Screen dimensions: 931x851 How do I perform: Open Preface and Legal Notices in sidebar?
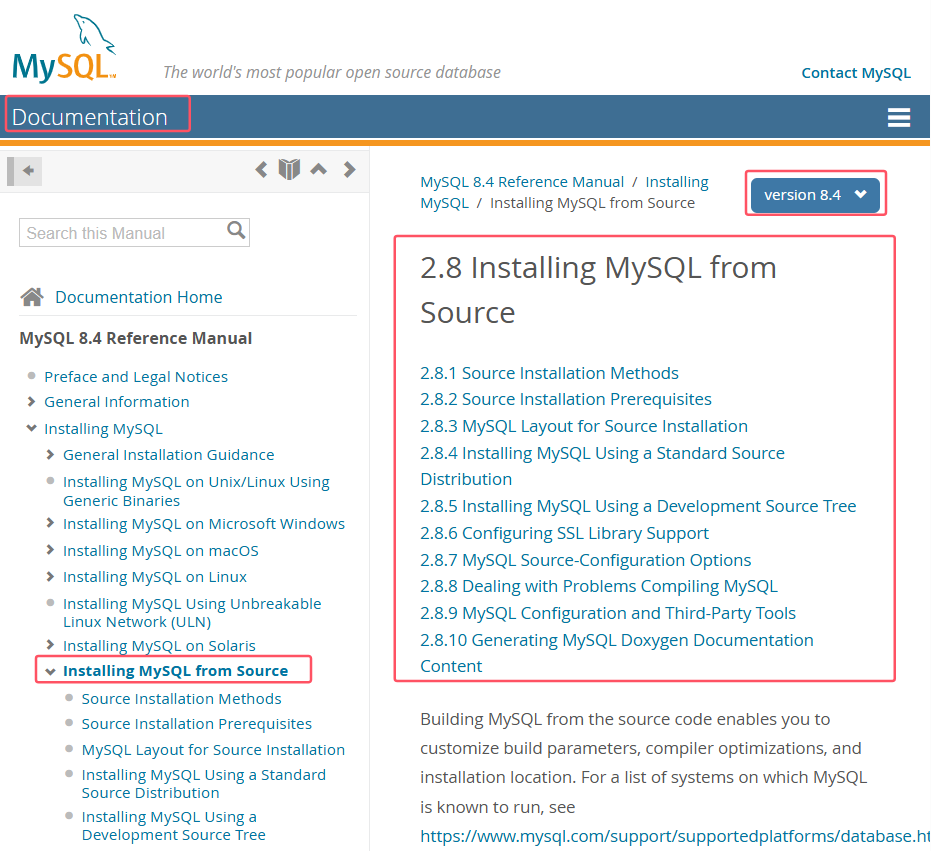click(136, 377)
